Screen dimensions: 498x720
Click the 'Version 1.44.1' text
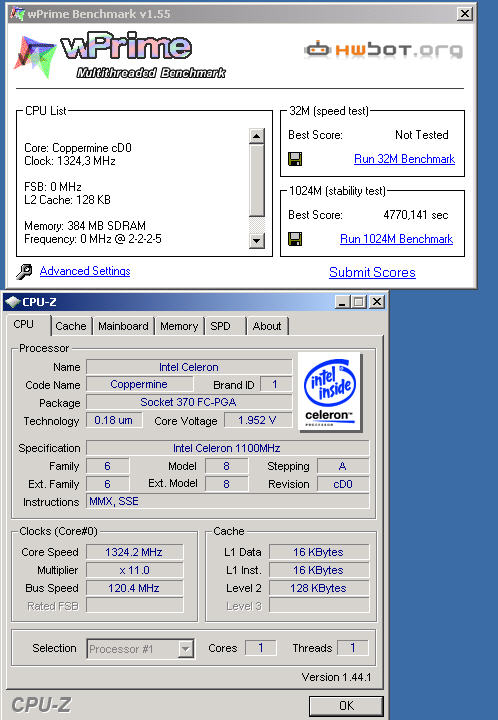pyautogui.click(x=336, y=677)
